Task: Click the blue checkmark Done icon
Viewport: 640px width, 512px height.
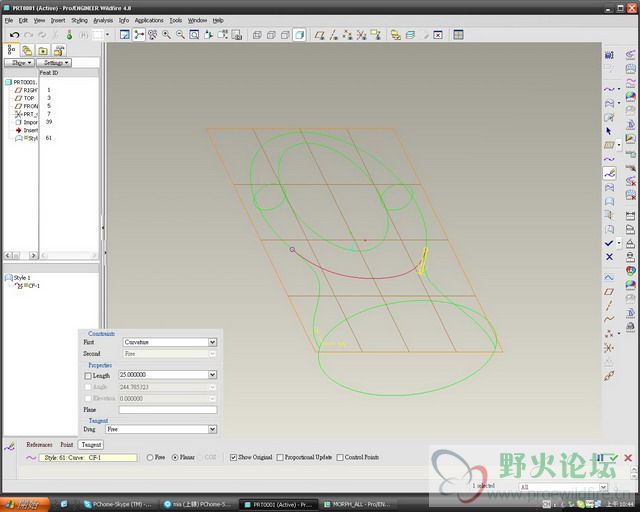Action: (609, 243)
